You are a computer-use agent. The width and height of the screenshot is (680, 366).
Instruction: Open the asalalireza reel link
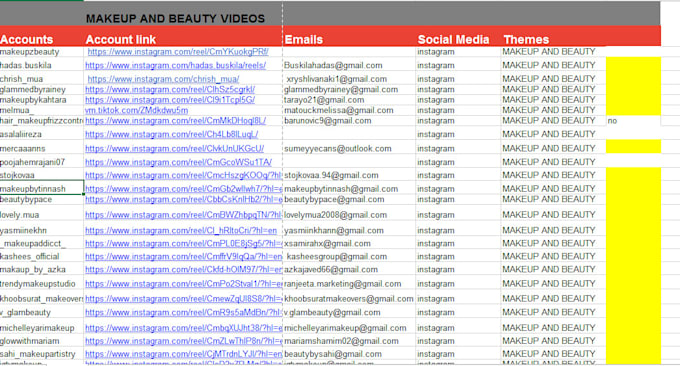(x=171, y=134)
